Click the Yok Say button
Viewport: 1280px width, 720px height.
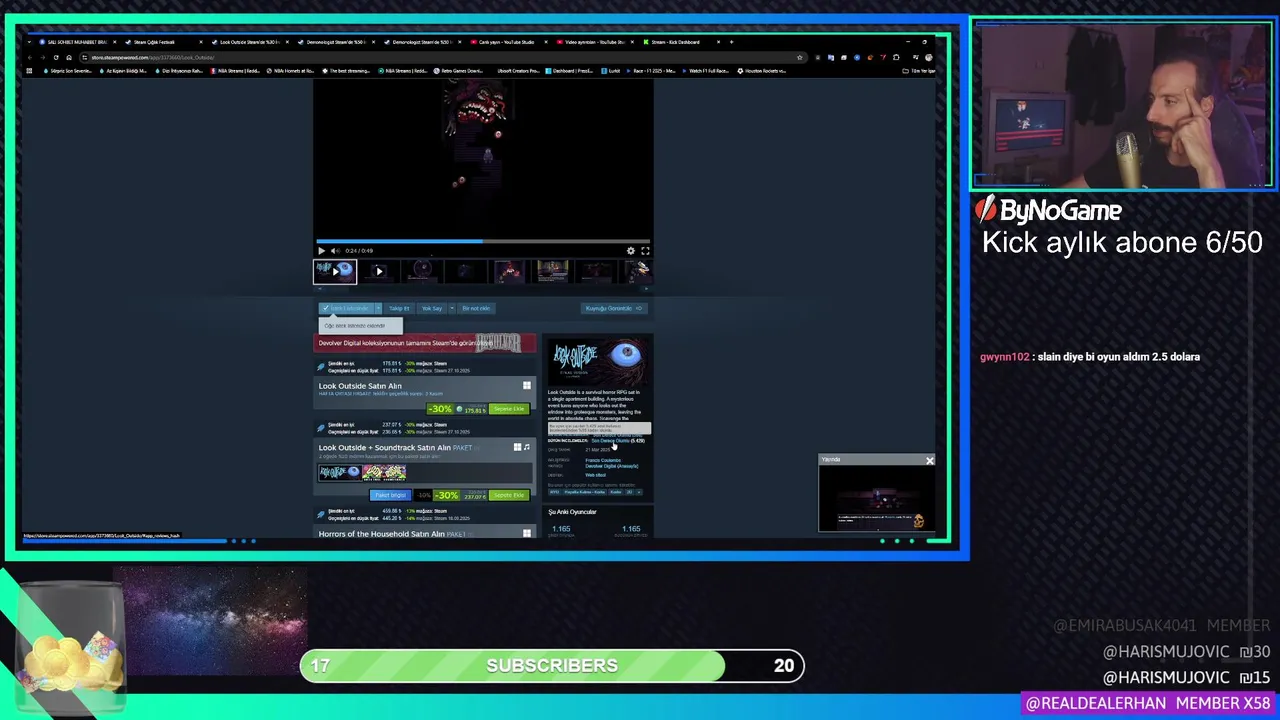pyautogui.click(x=431, y=308)
